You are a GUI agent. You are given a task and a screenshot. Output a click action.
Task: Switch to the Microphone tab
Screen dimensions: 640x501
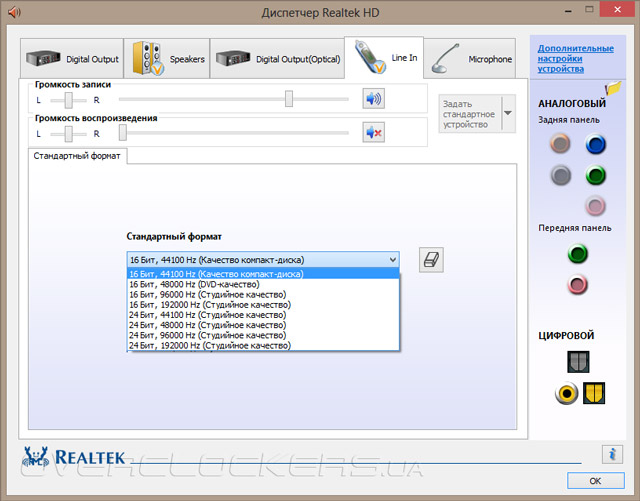[x=470, y=59]
